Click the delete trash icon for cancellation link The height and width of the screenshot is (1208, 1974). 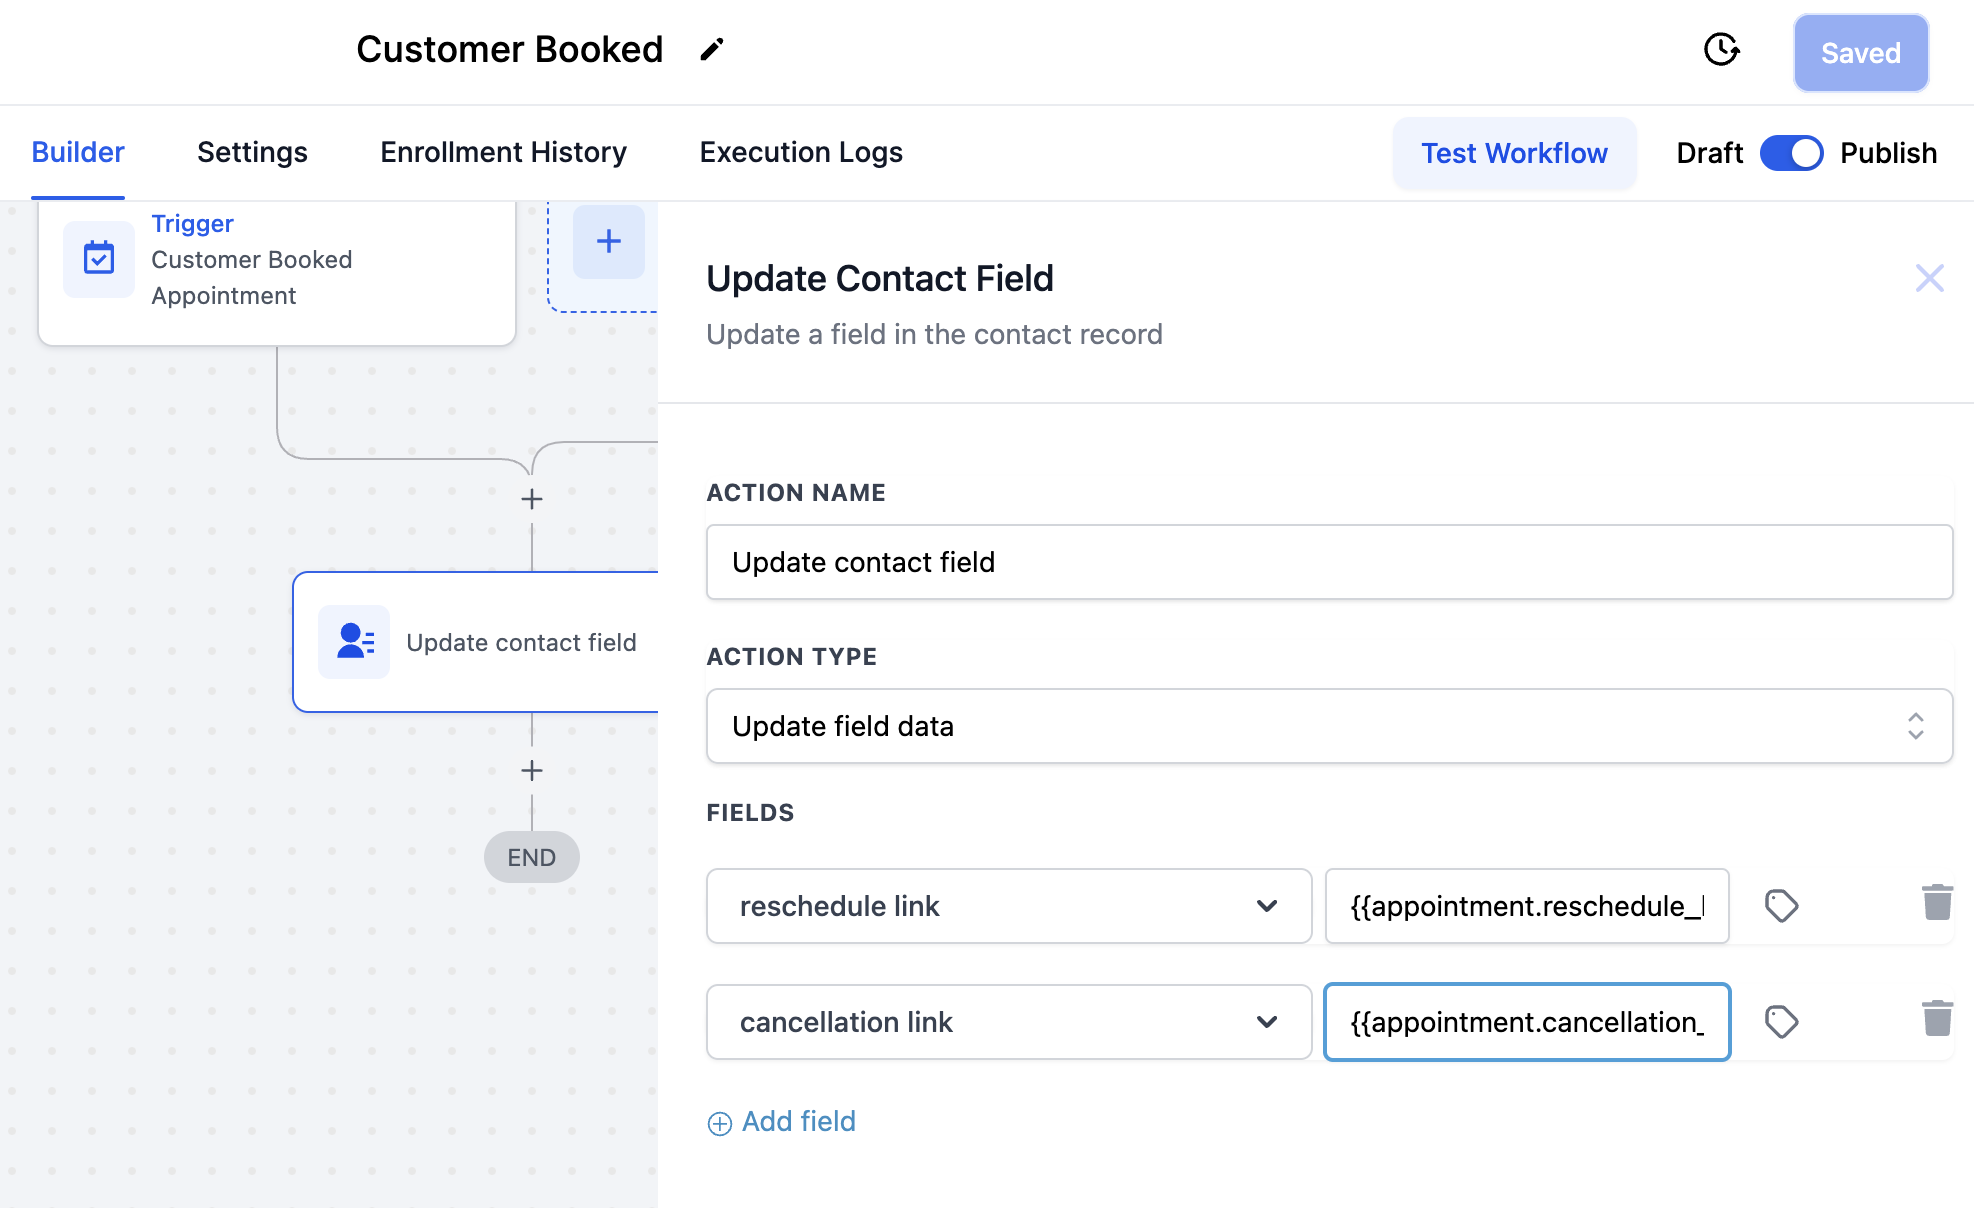click(x=1935, y=1021)
